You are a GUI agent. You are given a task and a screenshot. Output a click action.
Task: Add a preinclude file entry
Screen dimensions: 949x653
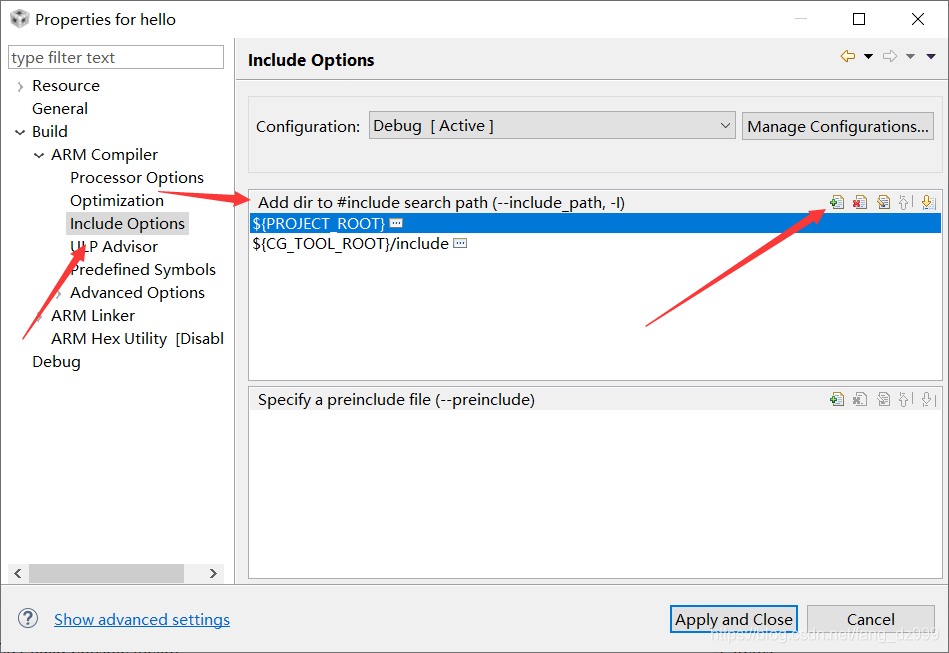click(x=837, y=399)
